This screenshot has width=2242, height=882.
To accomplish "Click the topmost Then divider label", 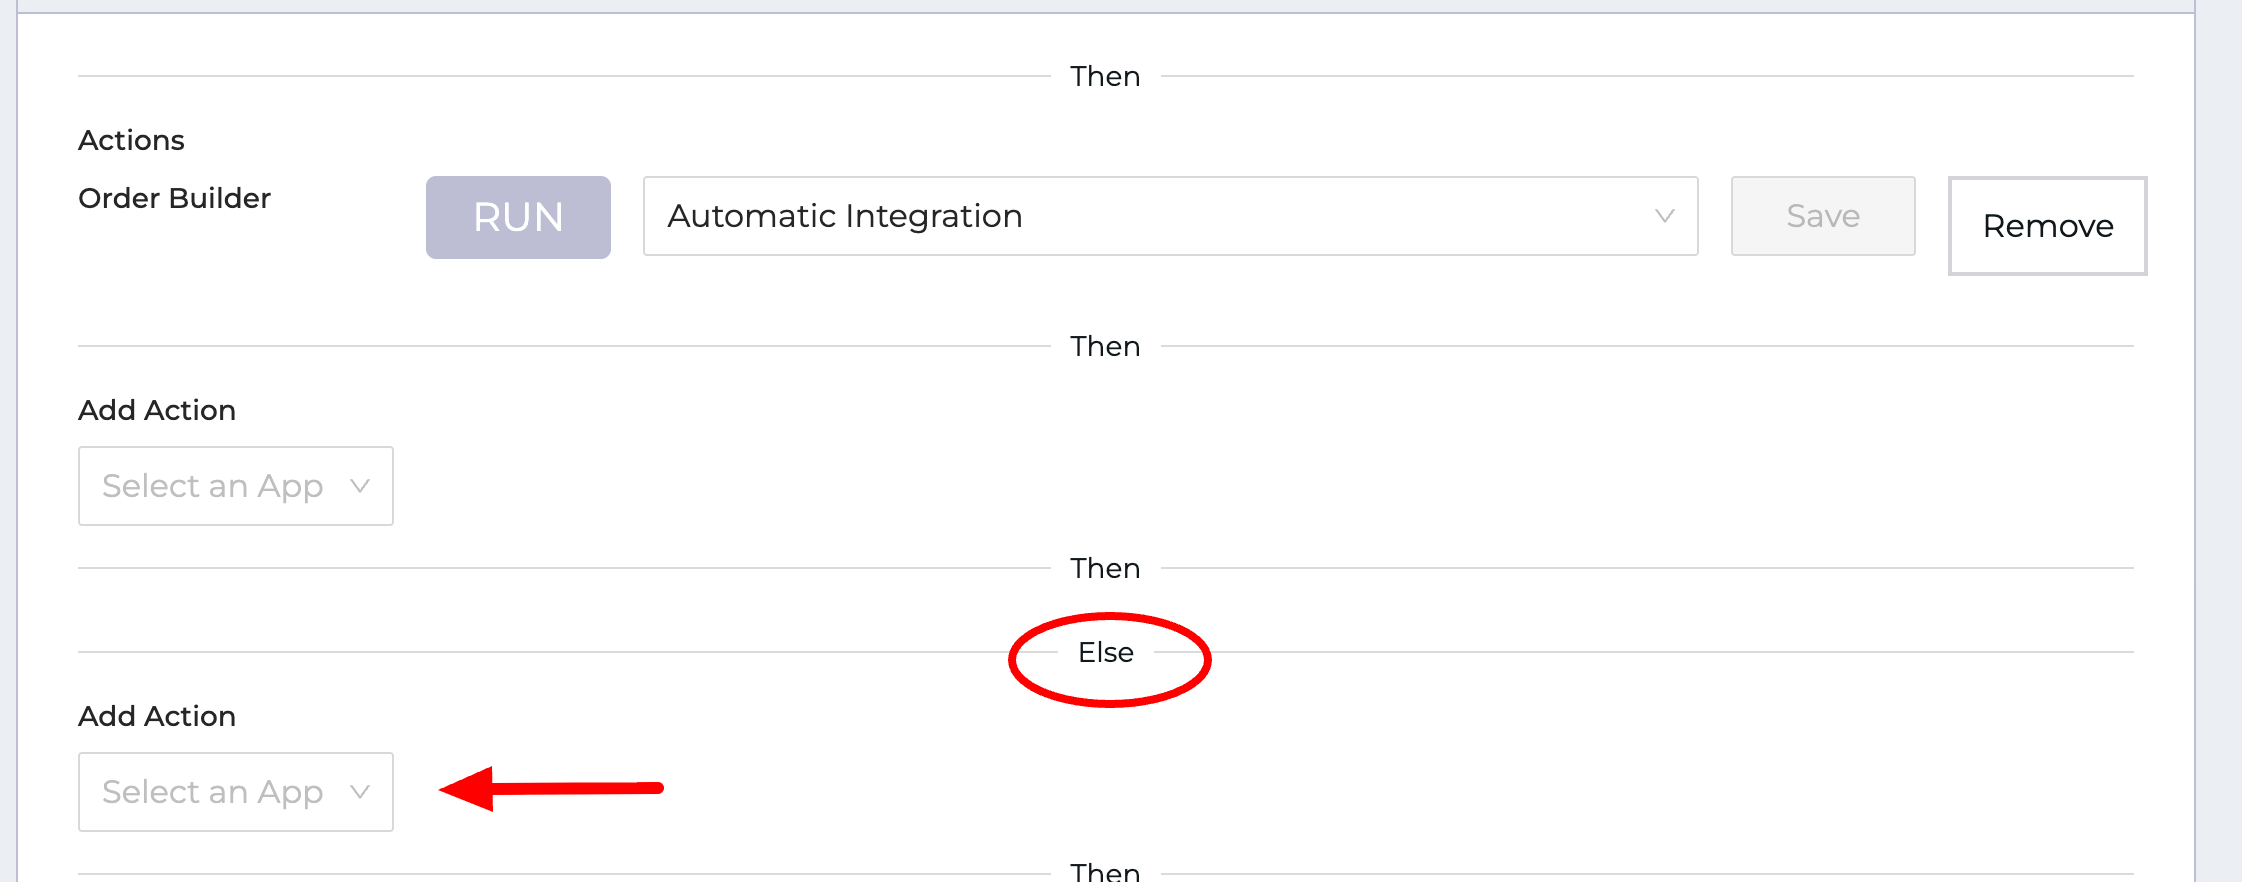I will click(1105, 76).
